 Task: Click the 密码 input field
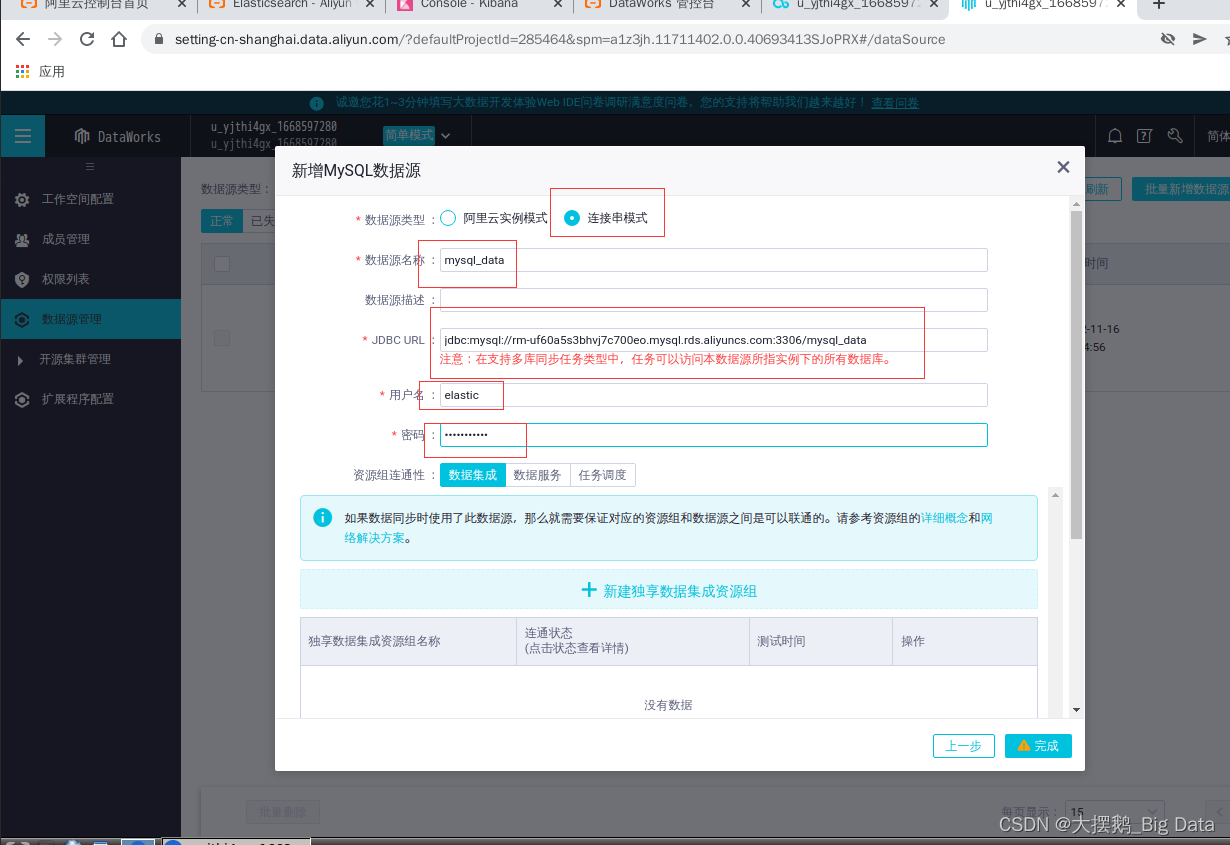click(x=714, y=435)
